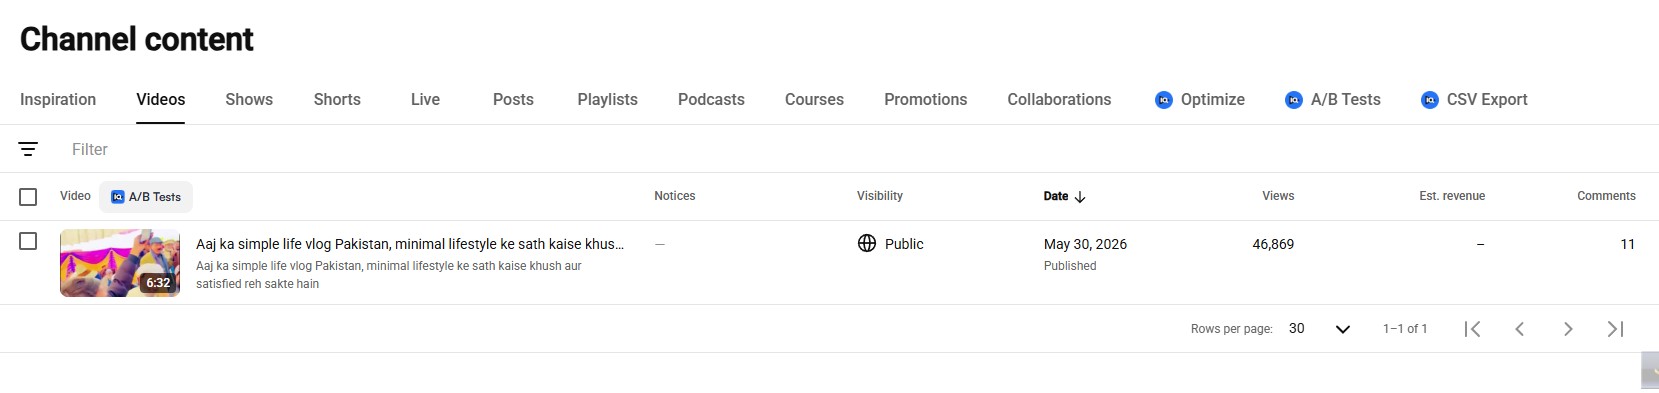Open the Aaj ka simple life vlog title
This screenshot has width=1659, height=393.
(x=410, y=244)
